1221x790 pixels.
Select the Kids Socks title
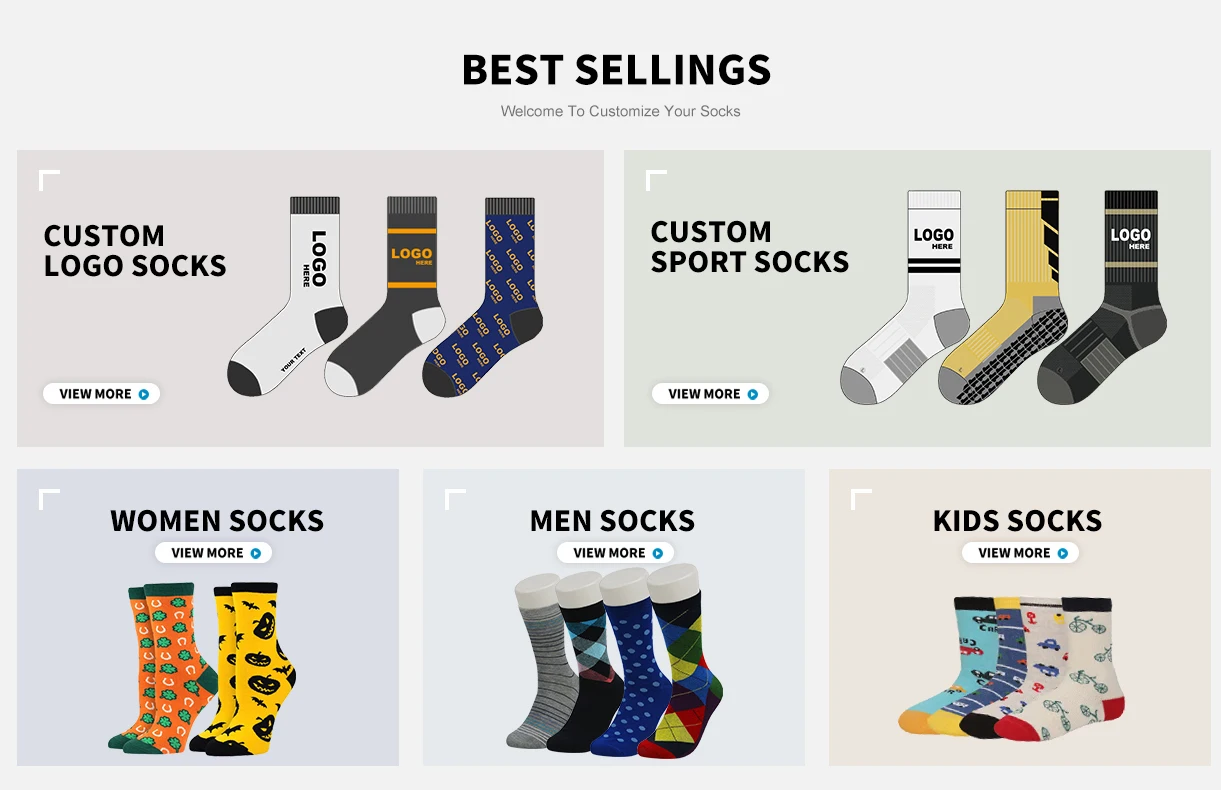tap(1017, 521)
